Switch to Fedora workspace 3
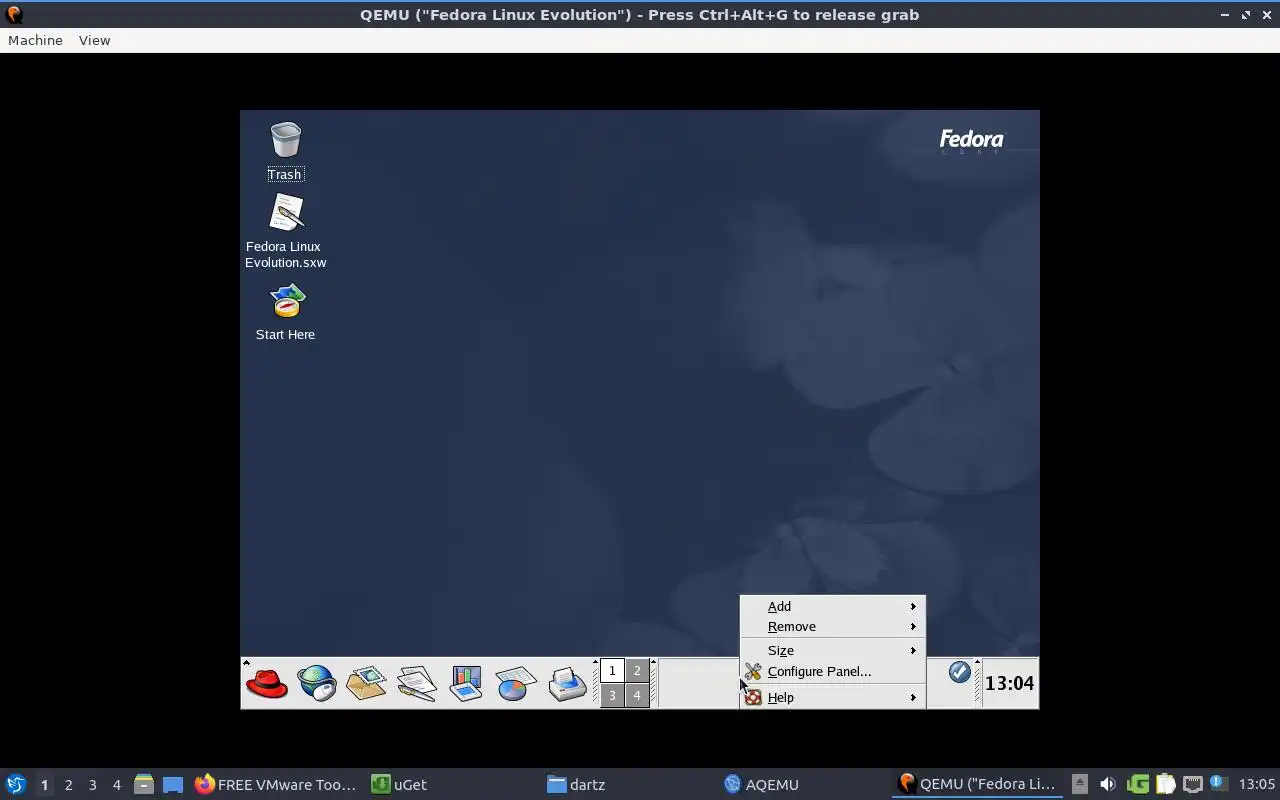1280x800 pixels. tap(612, 695)
